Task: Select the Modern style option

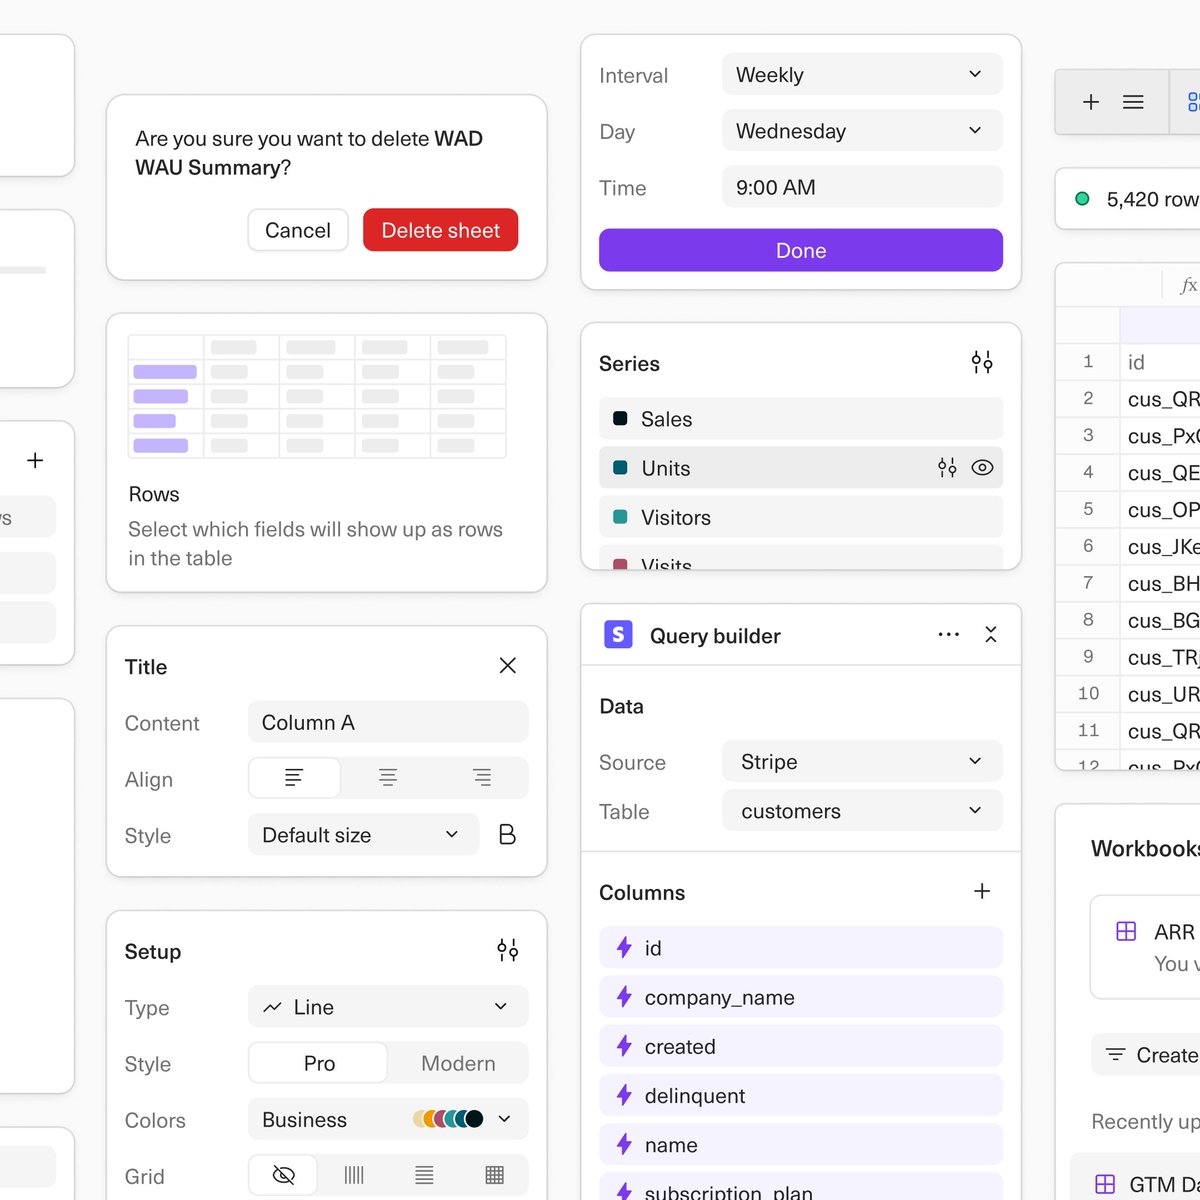Action: pos(458,1063)
